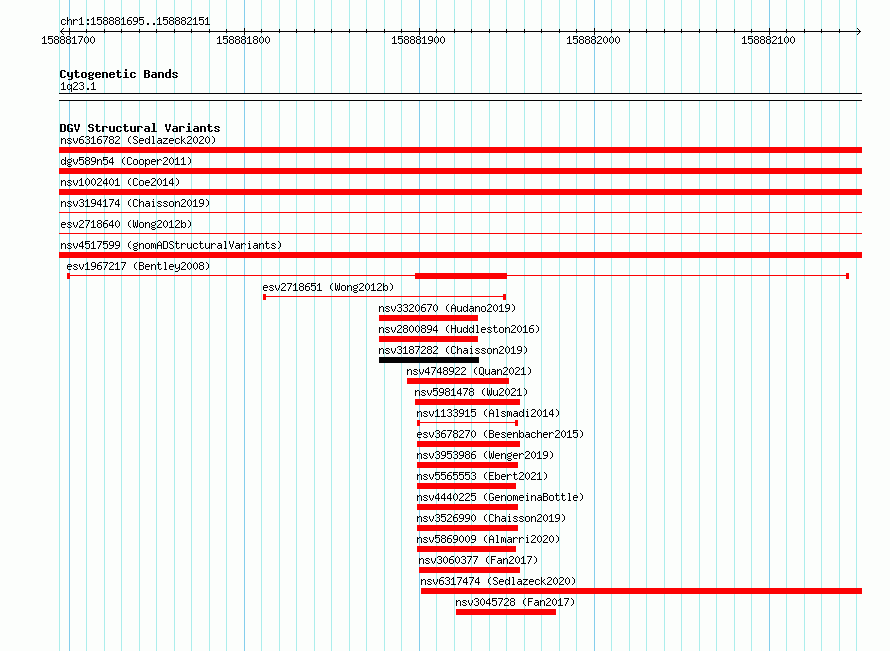Open the dgv589n54 (Cooper2011) variant
Image resolution: width=890 pixels, height=651 pixels.
(126, 161)
